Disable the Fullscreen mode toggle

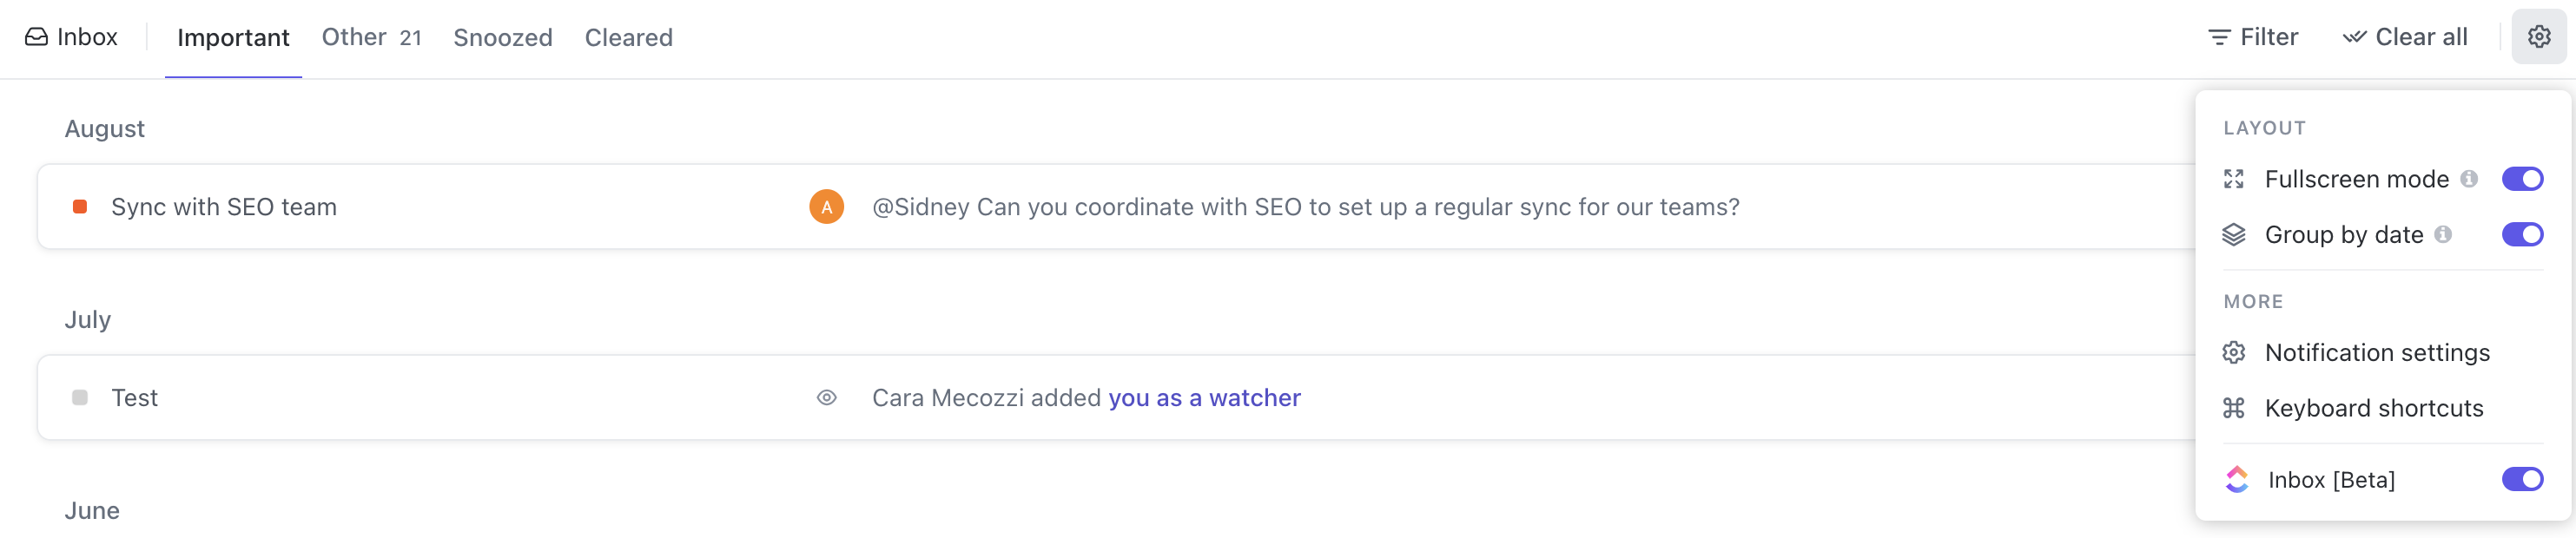(2521, 179)
